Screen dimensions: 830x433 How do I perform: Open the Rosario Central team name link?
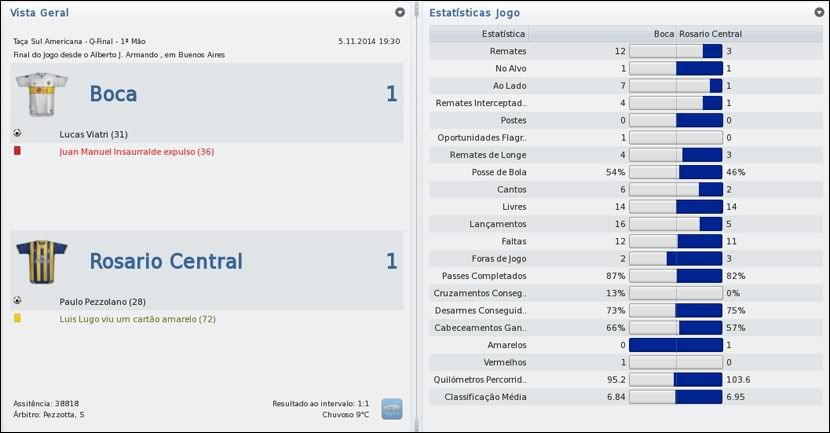tap(166, 262)
